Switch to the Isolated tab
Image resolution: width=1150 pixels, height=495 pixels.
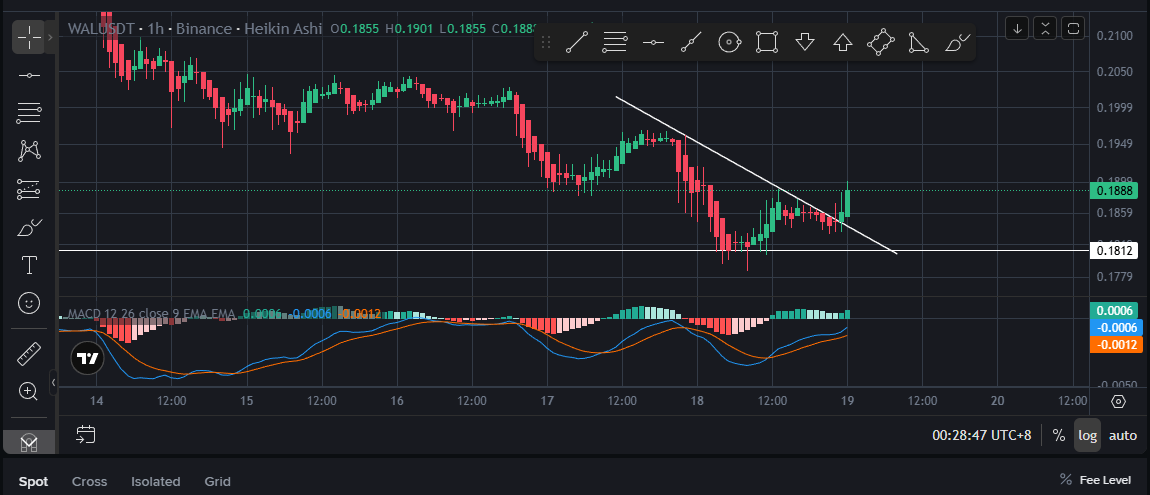155,481
